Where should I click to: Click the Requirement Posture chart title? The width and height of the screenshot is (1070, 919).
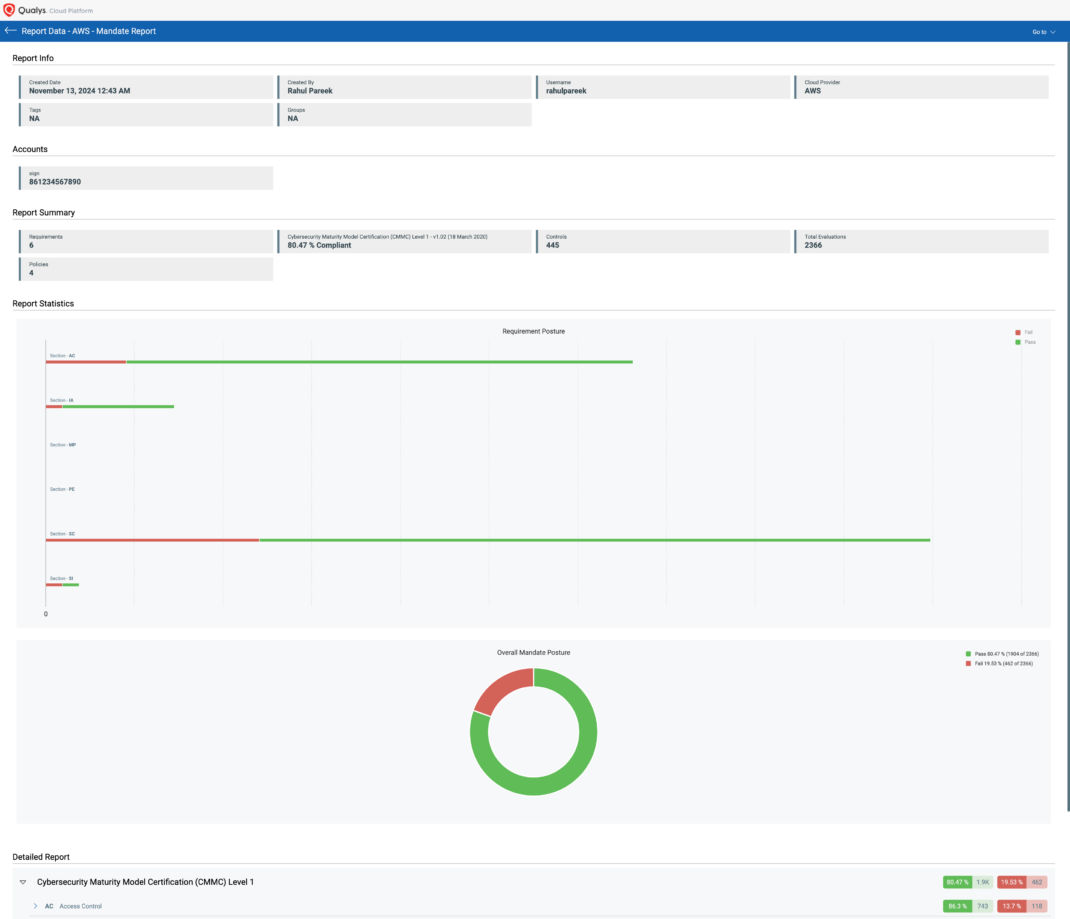[x=534, y=332]
